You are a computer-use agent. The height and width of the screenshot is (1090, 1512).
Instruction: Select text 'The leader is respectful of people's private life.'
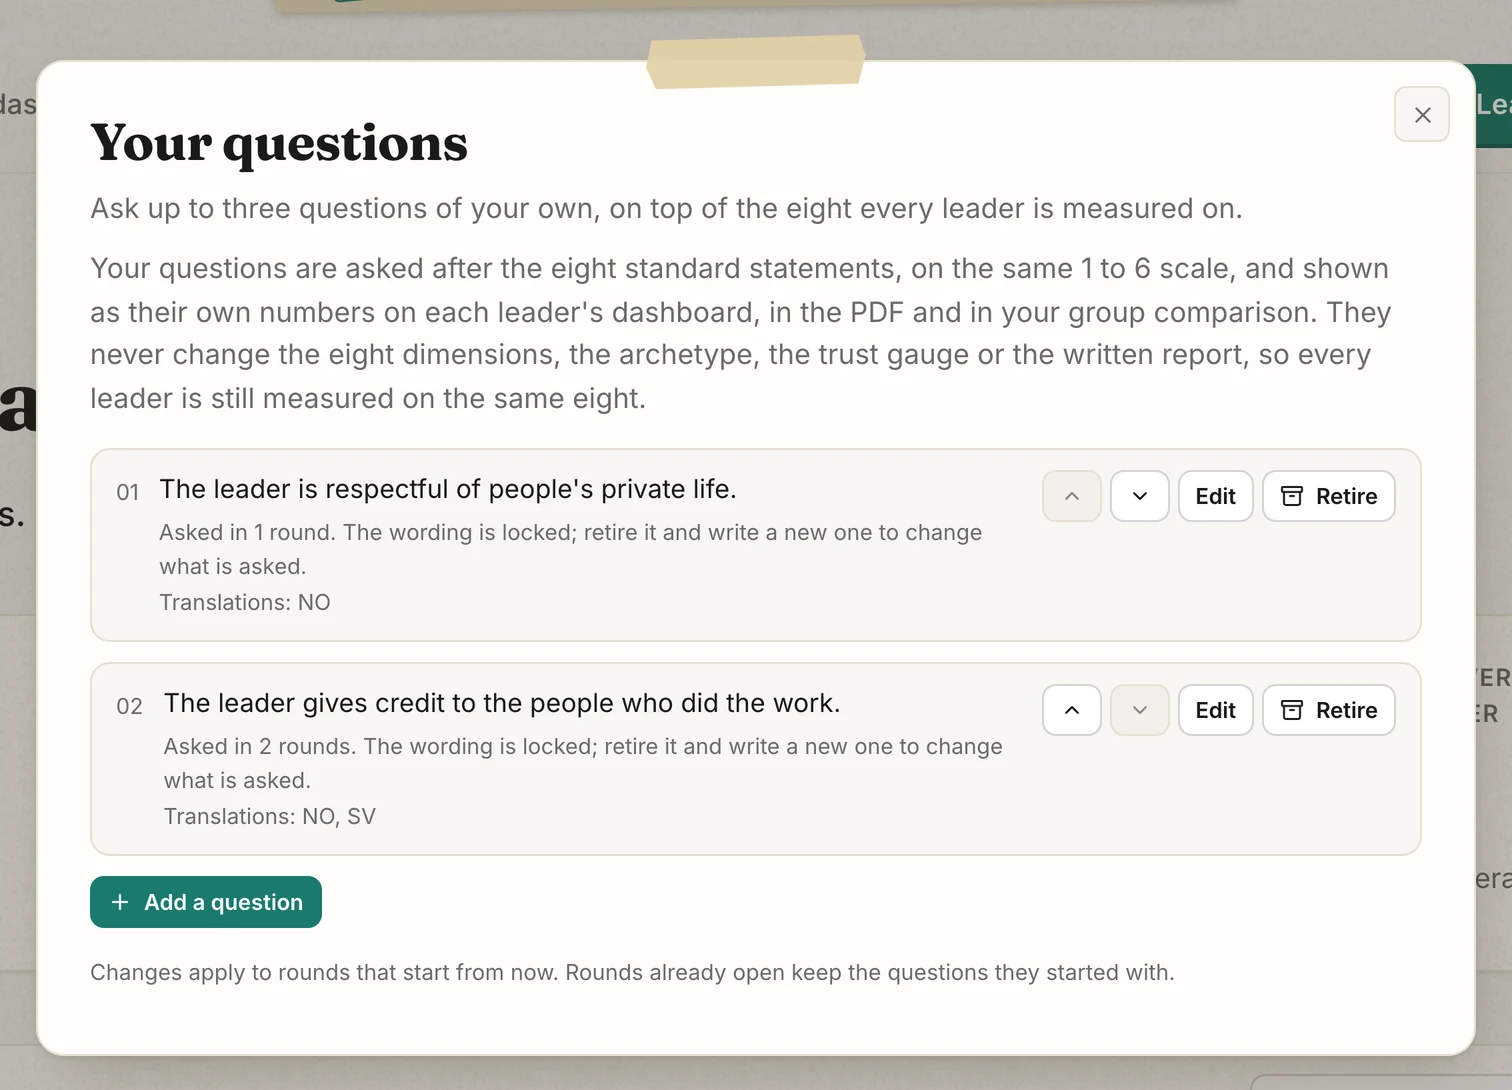tap(447, 489)
